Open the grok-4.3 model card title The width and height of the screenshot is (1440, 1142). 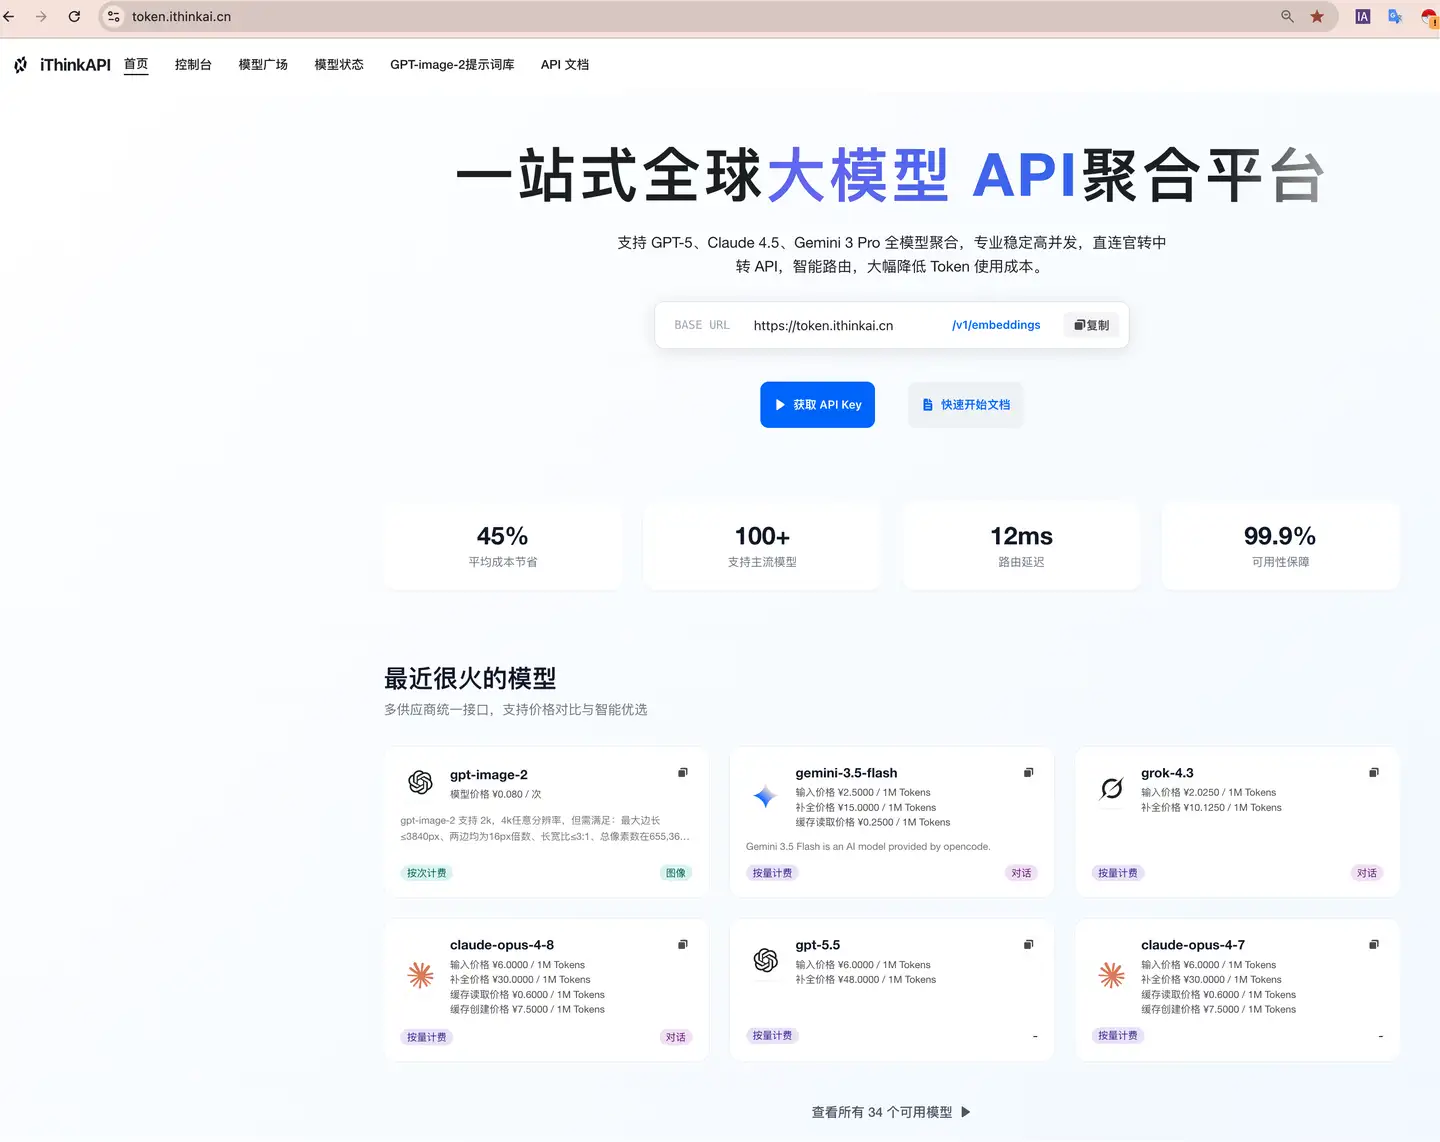click(x=1167, y=773)
